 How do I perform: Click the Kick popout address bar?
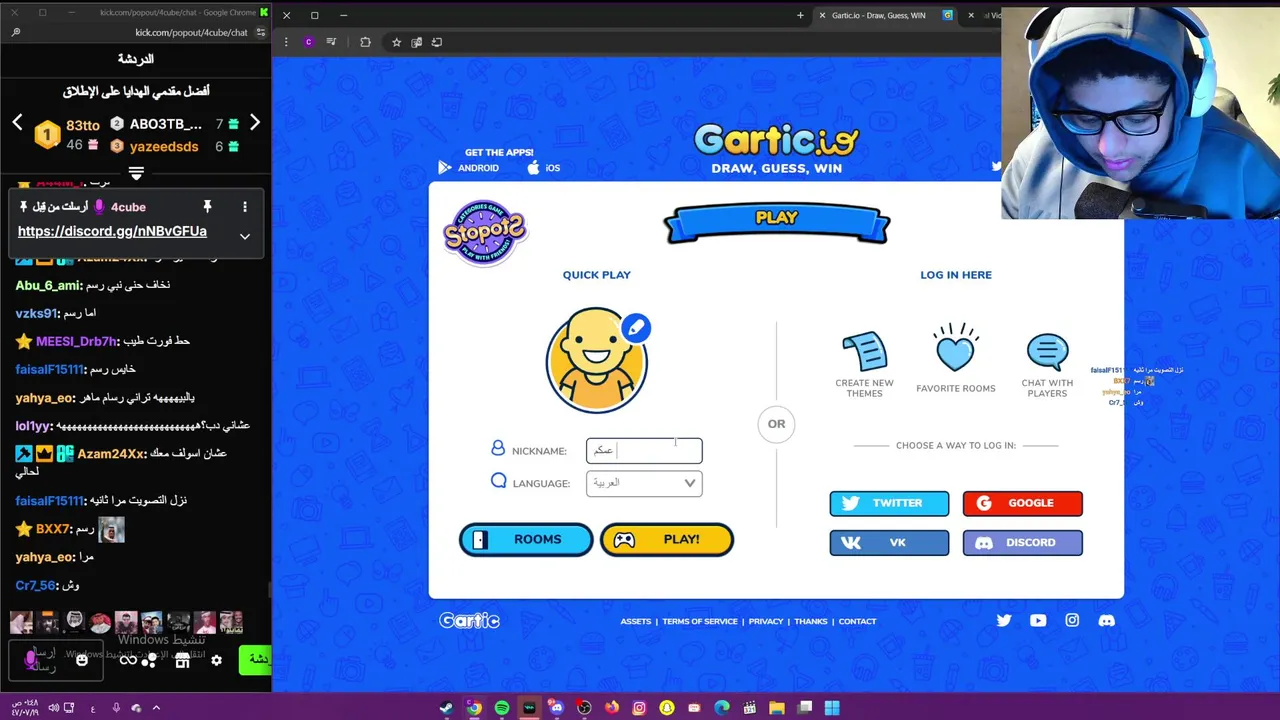click(190, 32)
